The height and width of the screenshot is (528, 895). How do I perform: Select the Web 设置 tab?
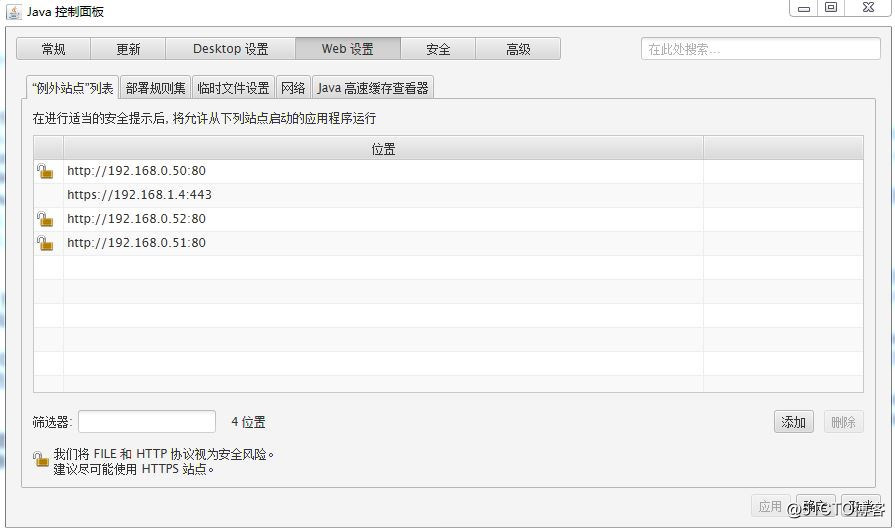[348, 49]
